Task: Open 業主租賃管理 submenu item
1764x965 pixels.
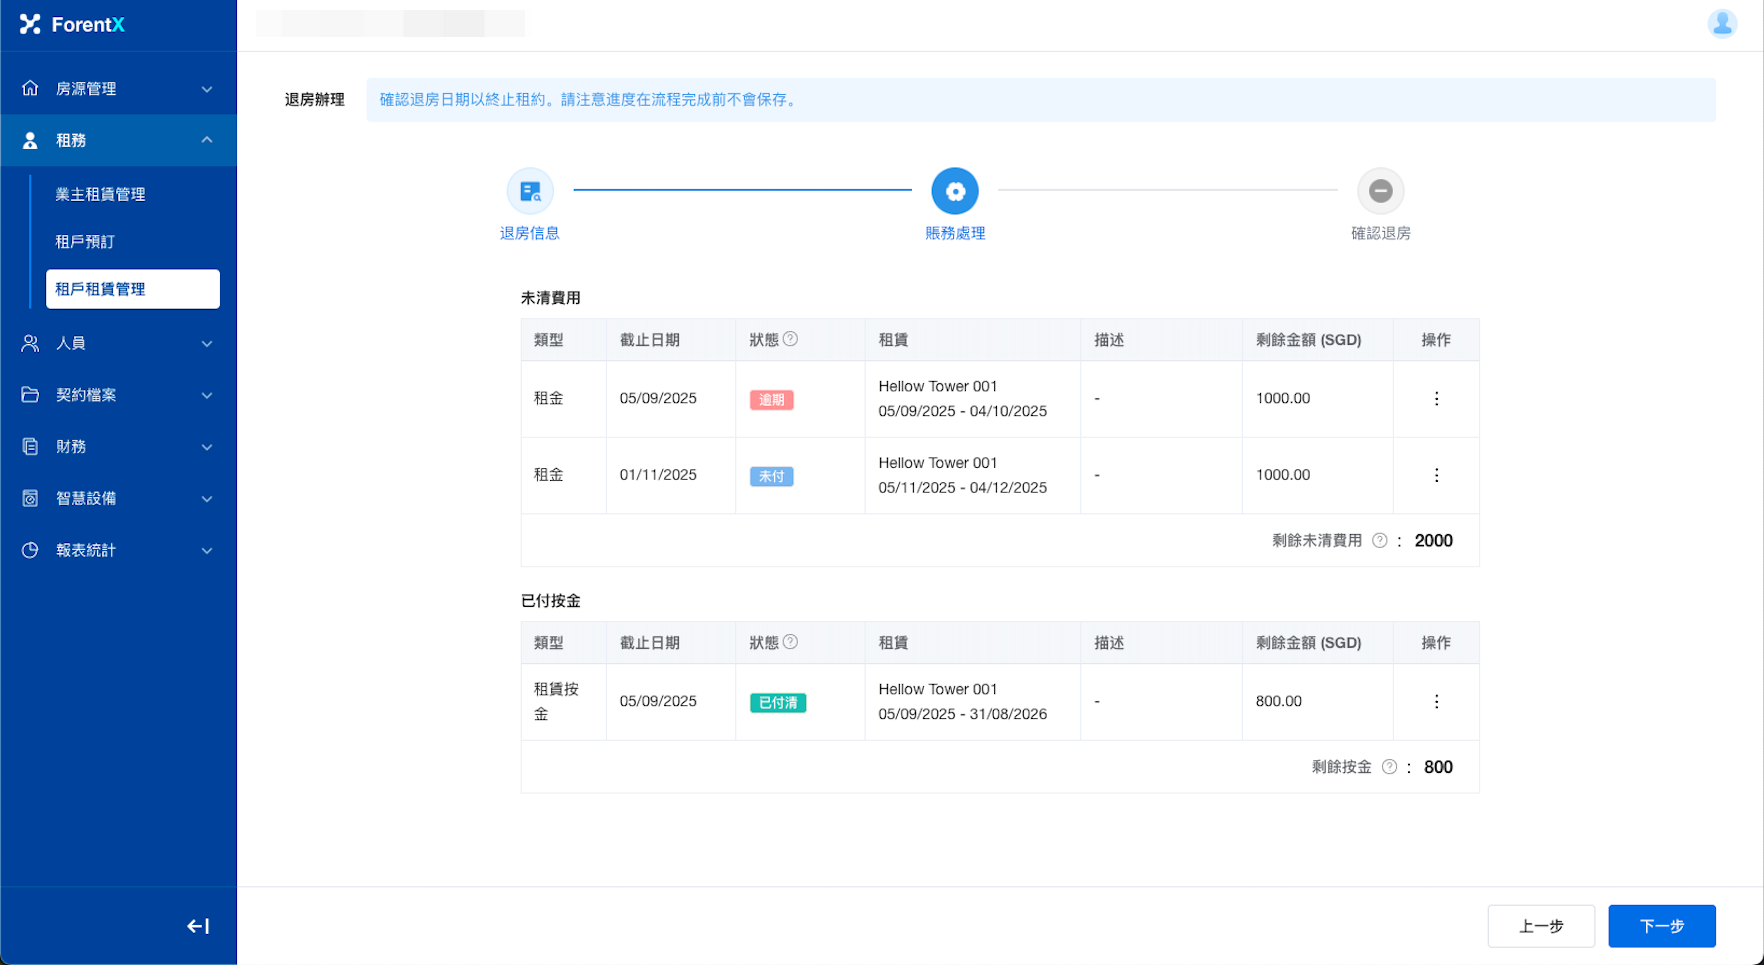Action: click(101, 195)
